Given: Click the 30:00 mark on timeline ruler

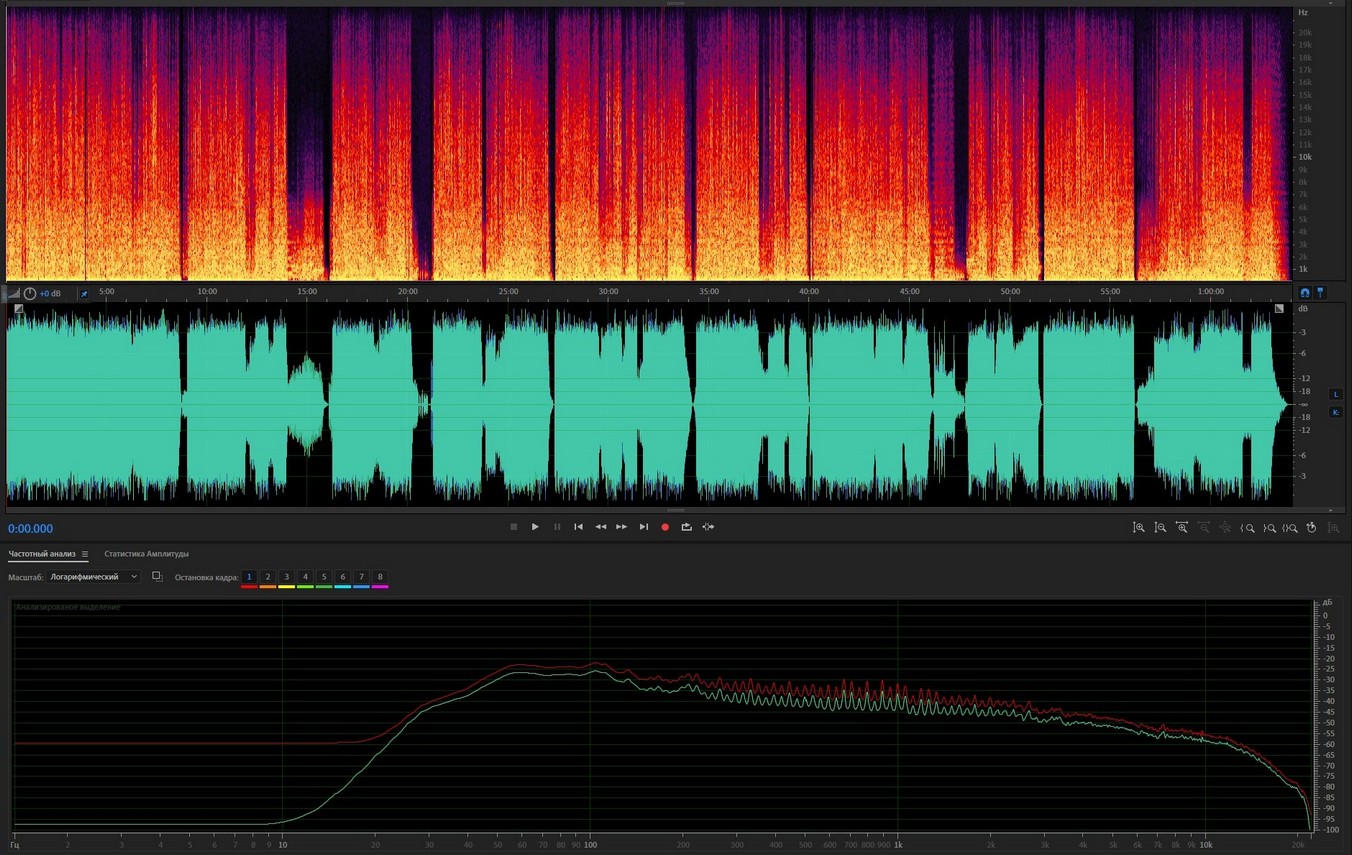Looking at the screenshot, I should tap(608, 292).
